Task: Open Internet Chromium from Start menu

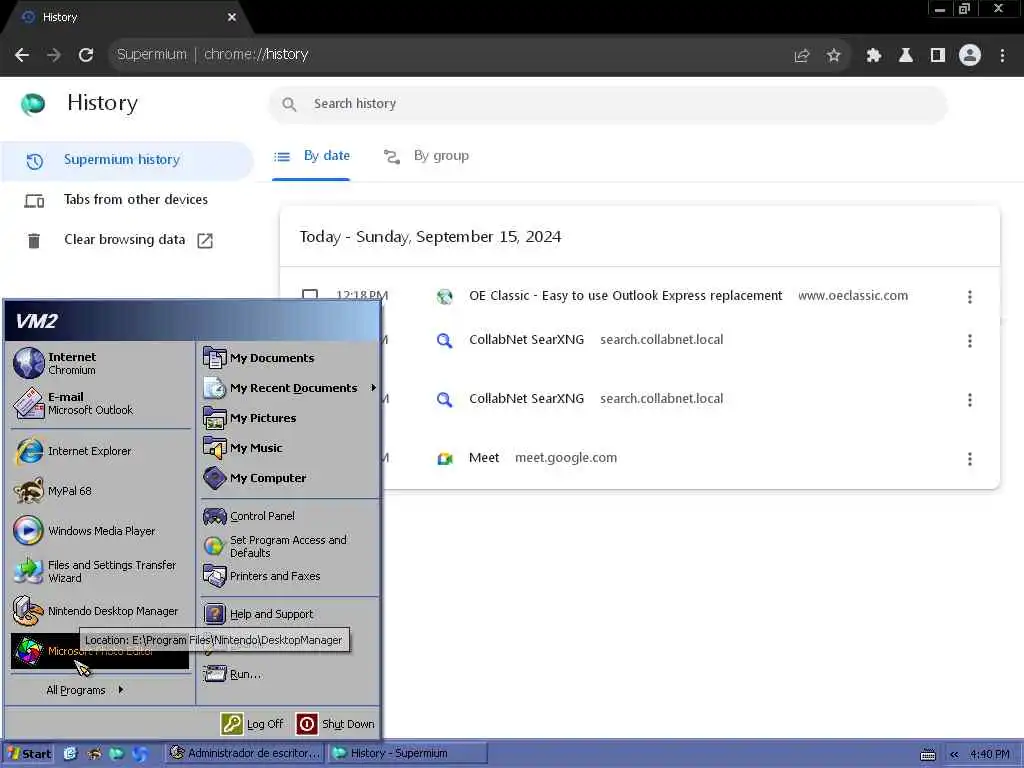Action: (101, 363)
